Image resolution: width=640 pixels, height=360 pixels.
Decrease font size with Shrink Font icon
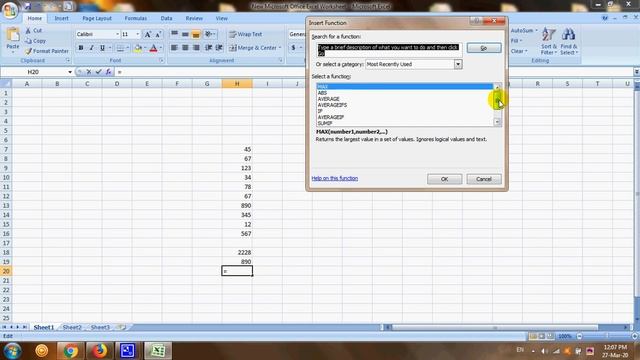coord(158,35)
